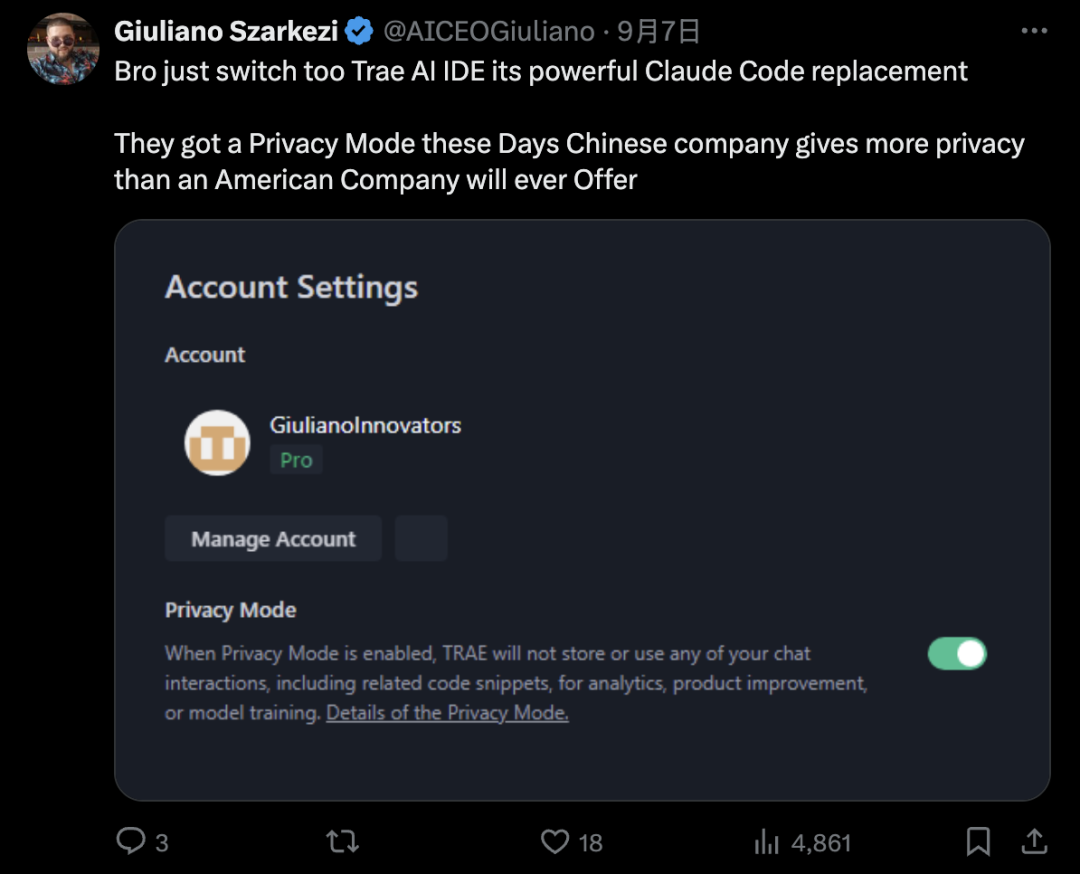Click the blue verified badge
This screenshot has height=874, width=1080.
359,32
